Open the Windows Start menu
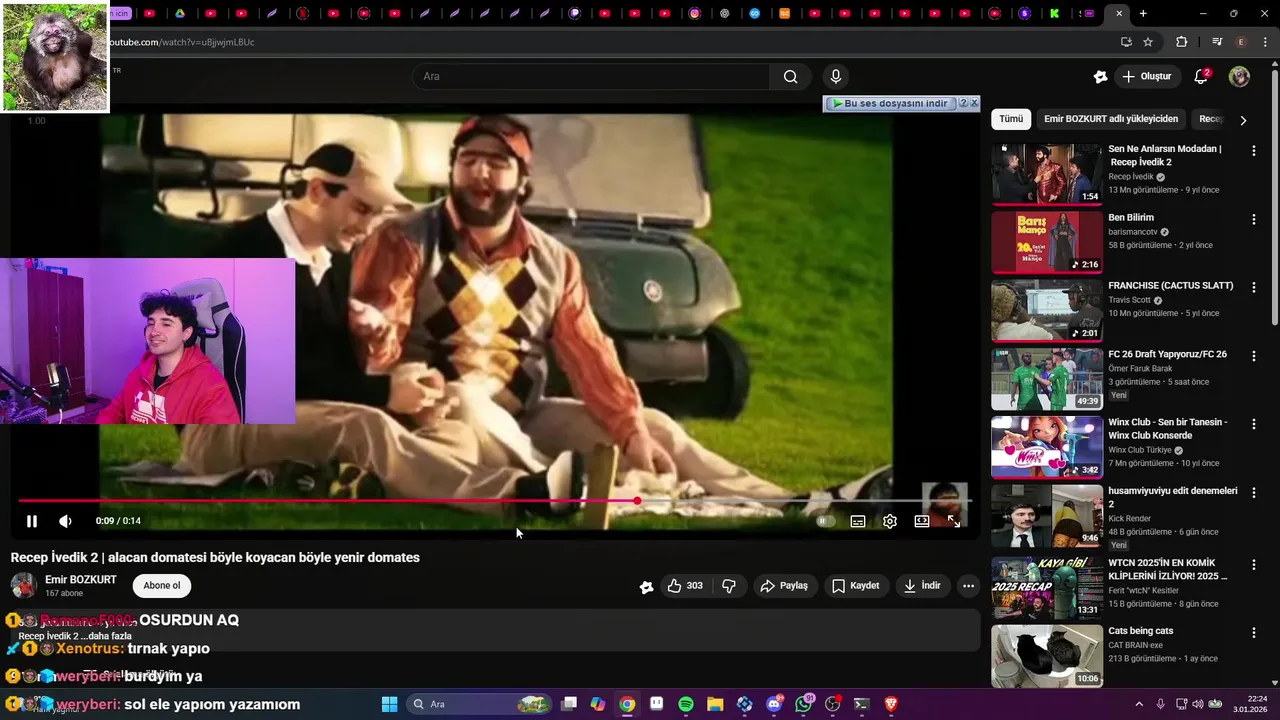This screenshot has height=720, width=1280. point(390,704)
